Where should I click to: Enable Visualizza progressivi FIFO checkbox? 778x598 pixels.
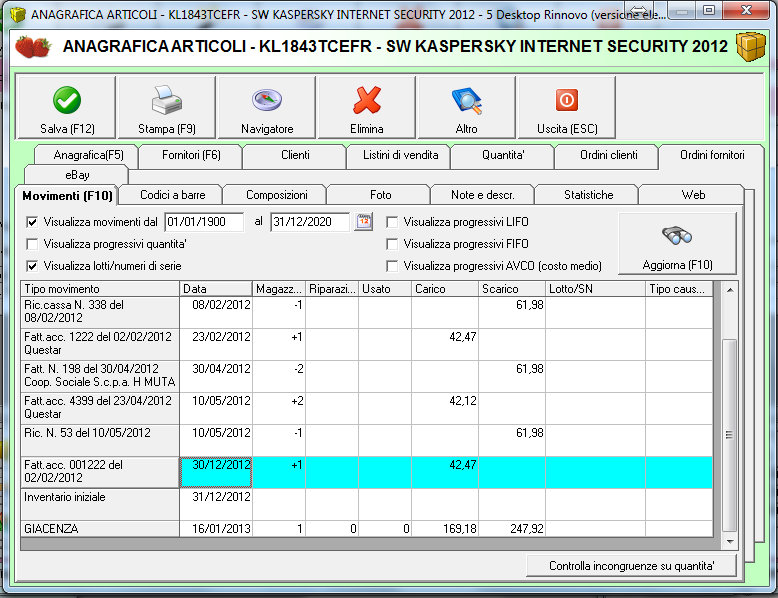tap(392, 244)
